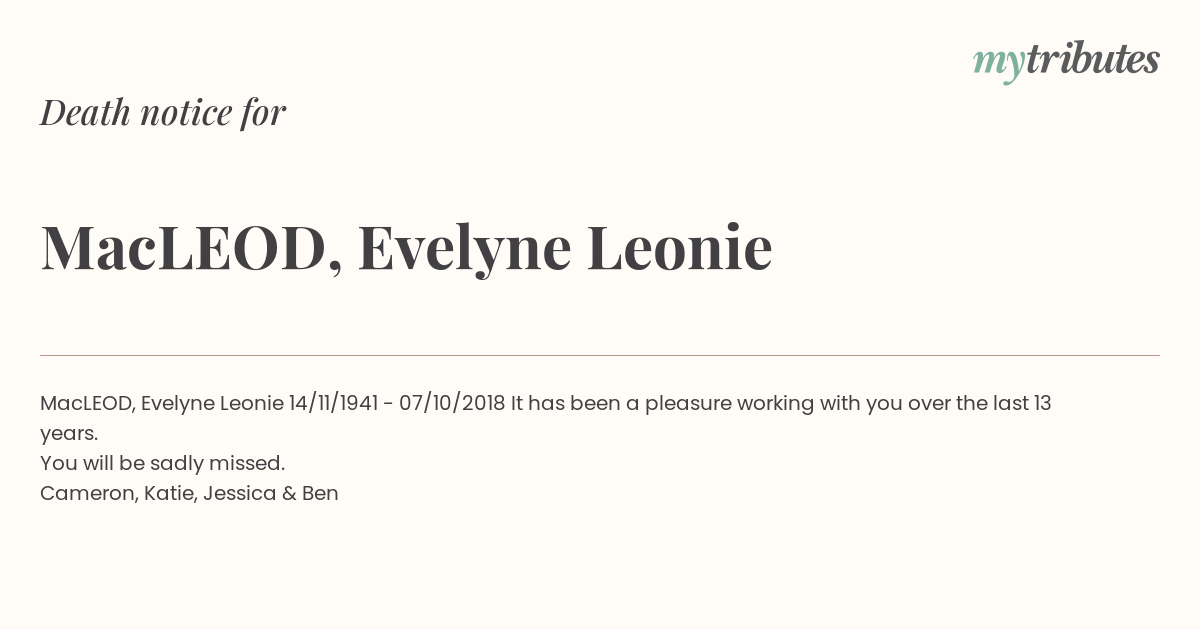Click the mytributes logo
This screenshot has height=630, width=1200.
tap(1066, 61)
